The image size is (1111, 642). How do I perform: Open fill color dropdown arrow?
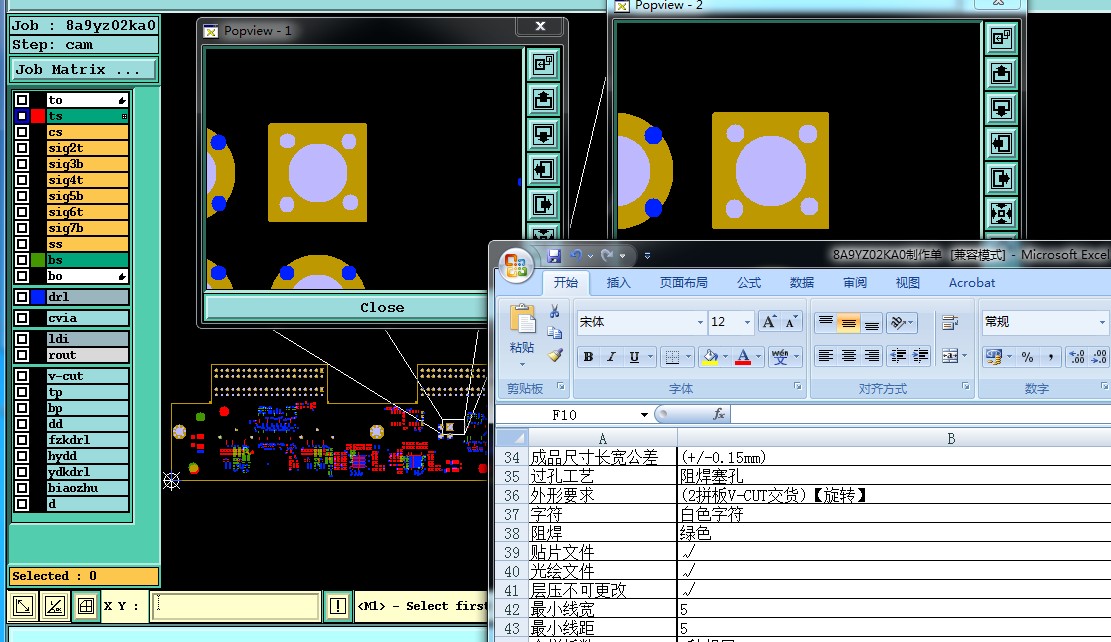(x=726, y=357)
